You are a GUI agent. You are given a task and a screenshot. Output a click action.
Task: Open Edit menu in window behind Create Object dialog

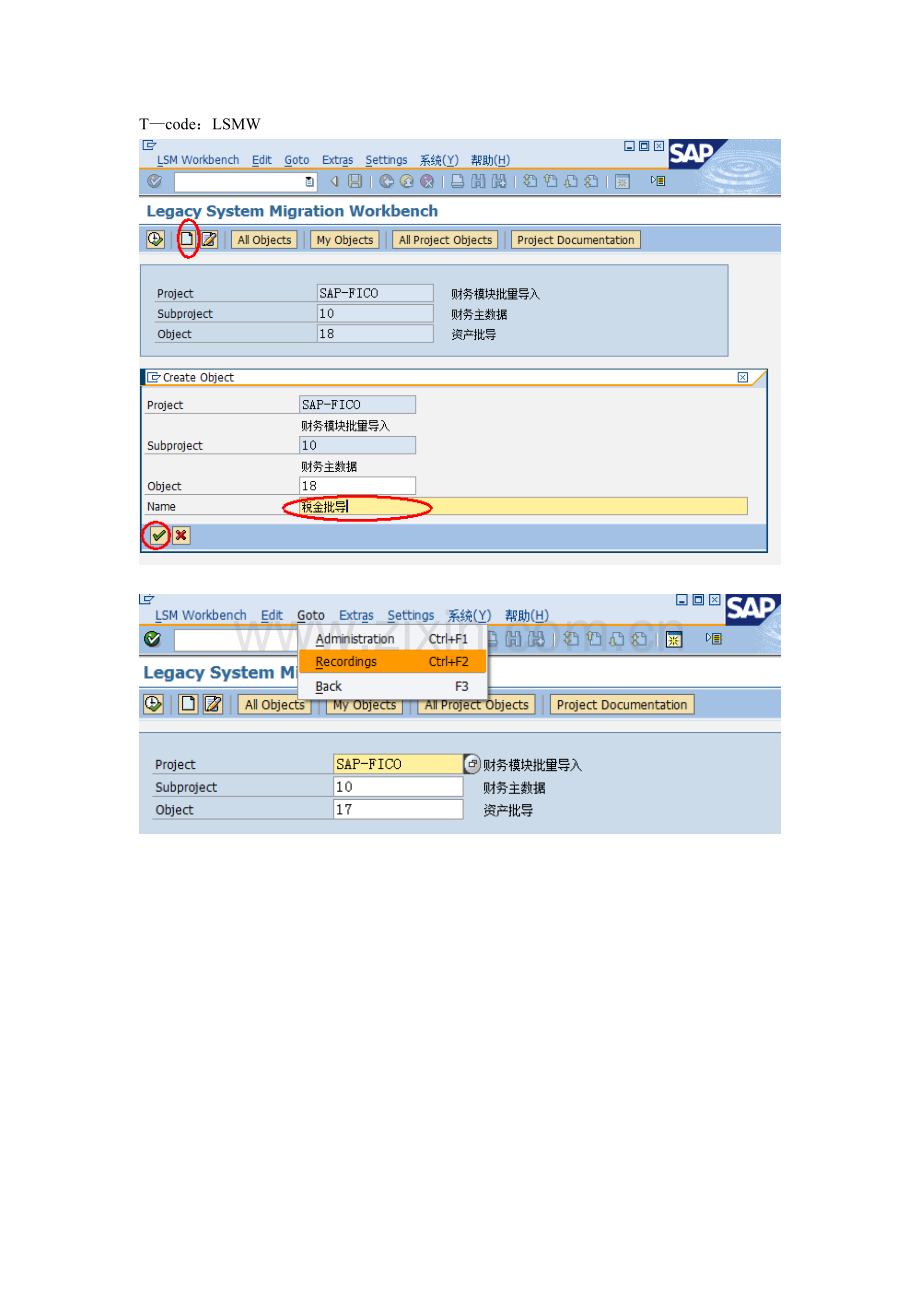[262, 160]
